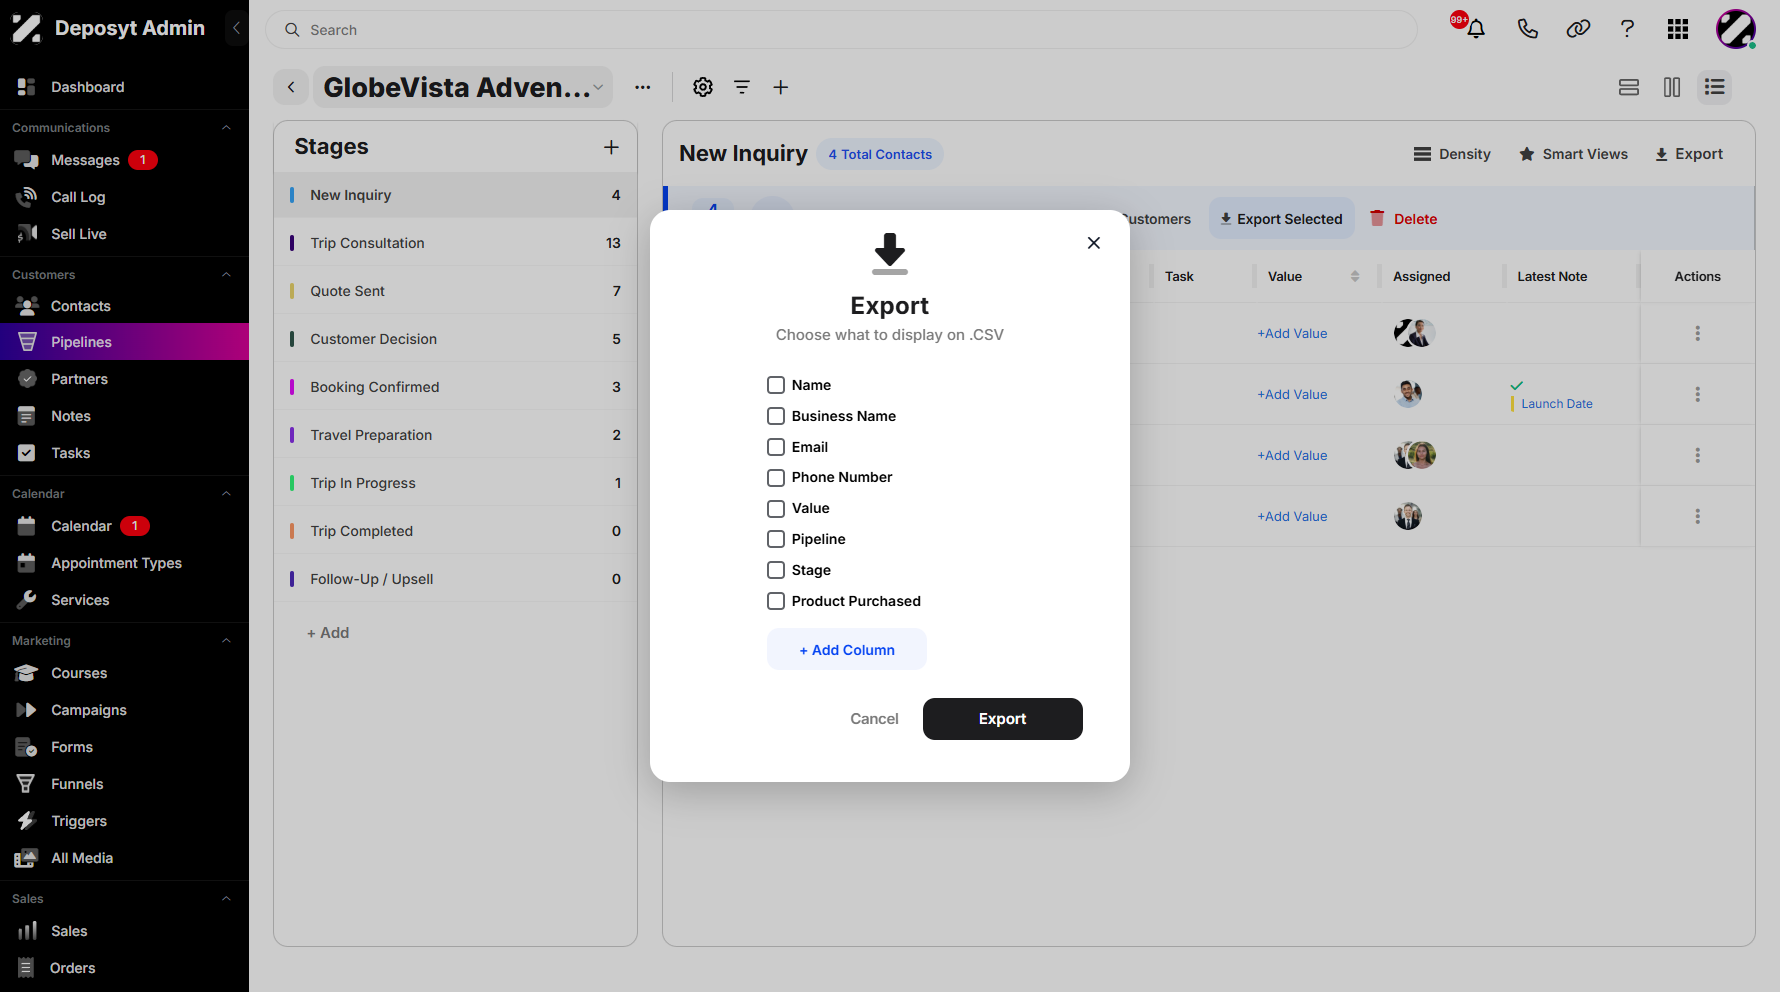1780x992 pixels.
Task: Open the user profile avatar
Action: point(1736,29)
